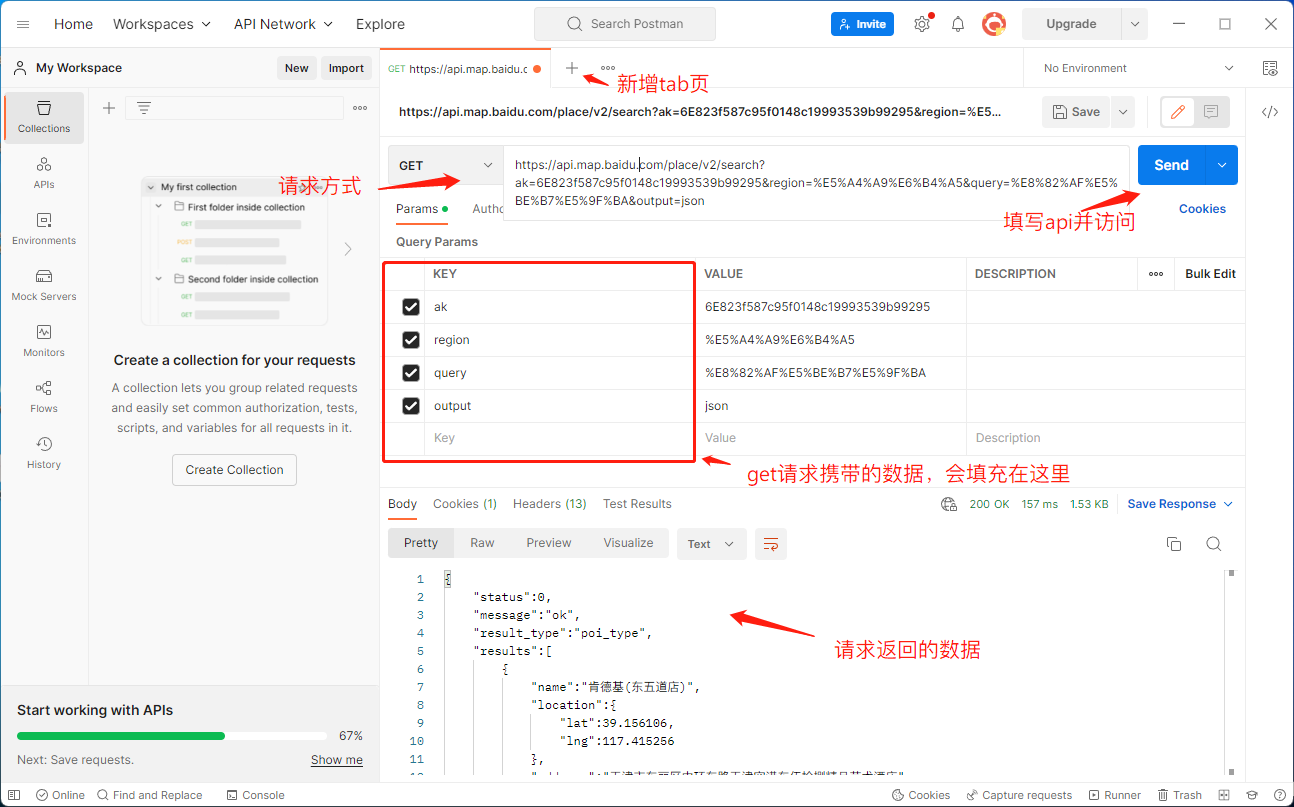Screen dimensions: 1294x807
Task: Open Mock Servers in the sidebar
Action: (x=44, y=285)
